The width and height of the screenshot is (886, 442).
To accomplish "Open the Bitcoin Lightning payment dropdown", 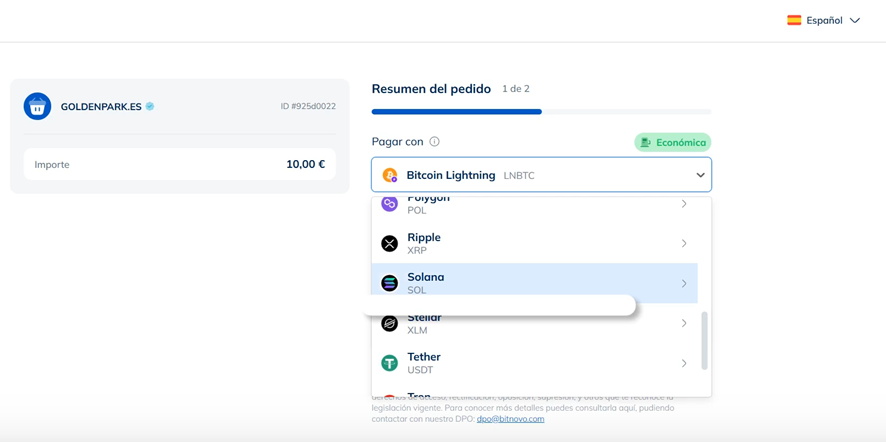I will click(x=541, y=175).
